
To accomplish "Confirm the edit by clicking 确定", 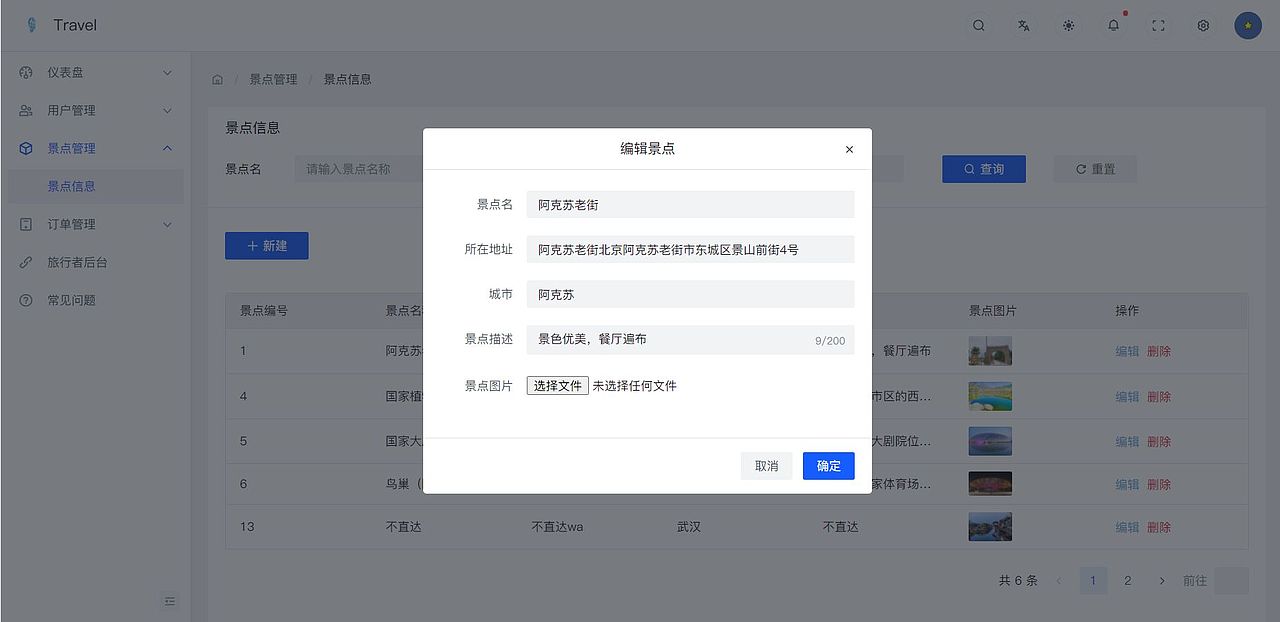I will coord(828,466).
